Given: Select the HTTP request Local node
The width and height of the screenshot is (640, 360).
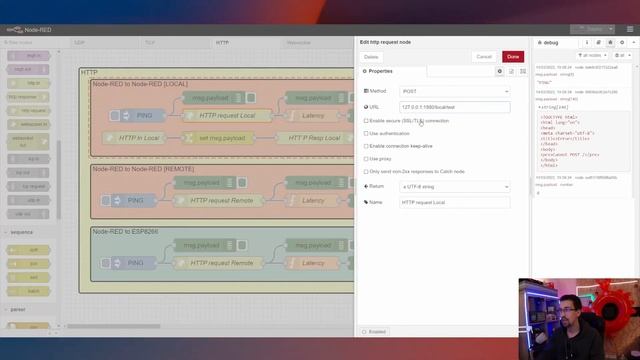Looking at the screenshot, I should (x=227, y=116).
